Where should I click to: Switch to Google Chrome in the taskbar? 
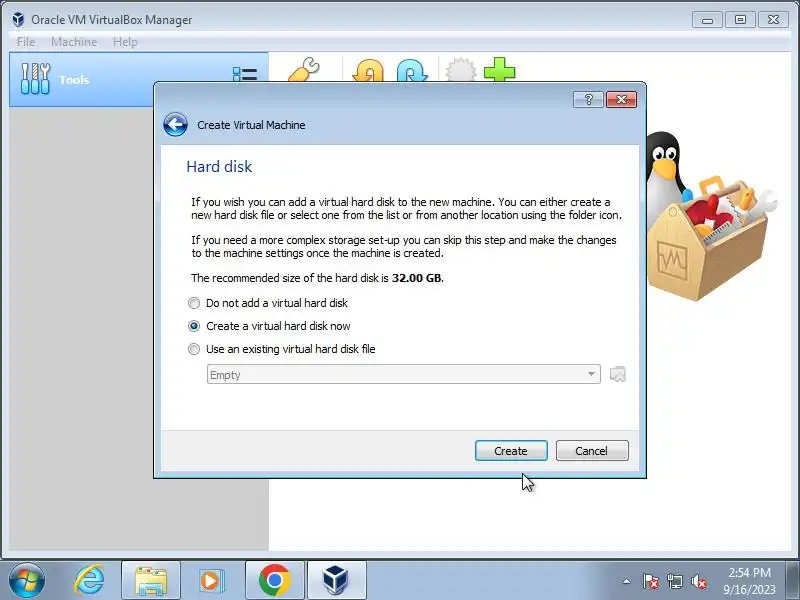[x=274, y=581]
